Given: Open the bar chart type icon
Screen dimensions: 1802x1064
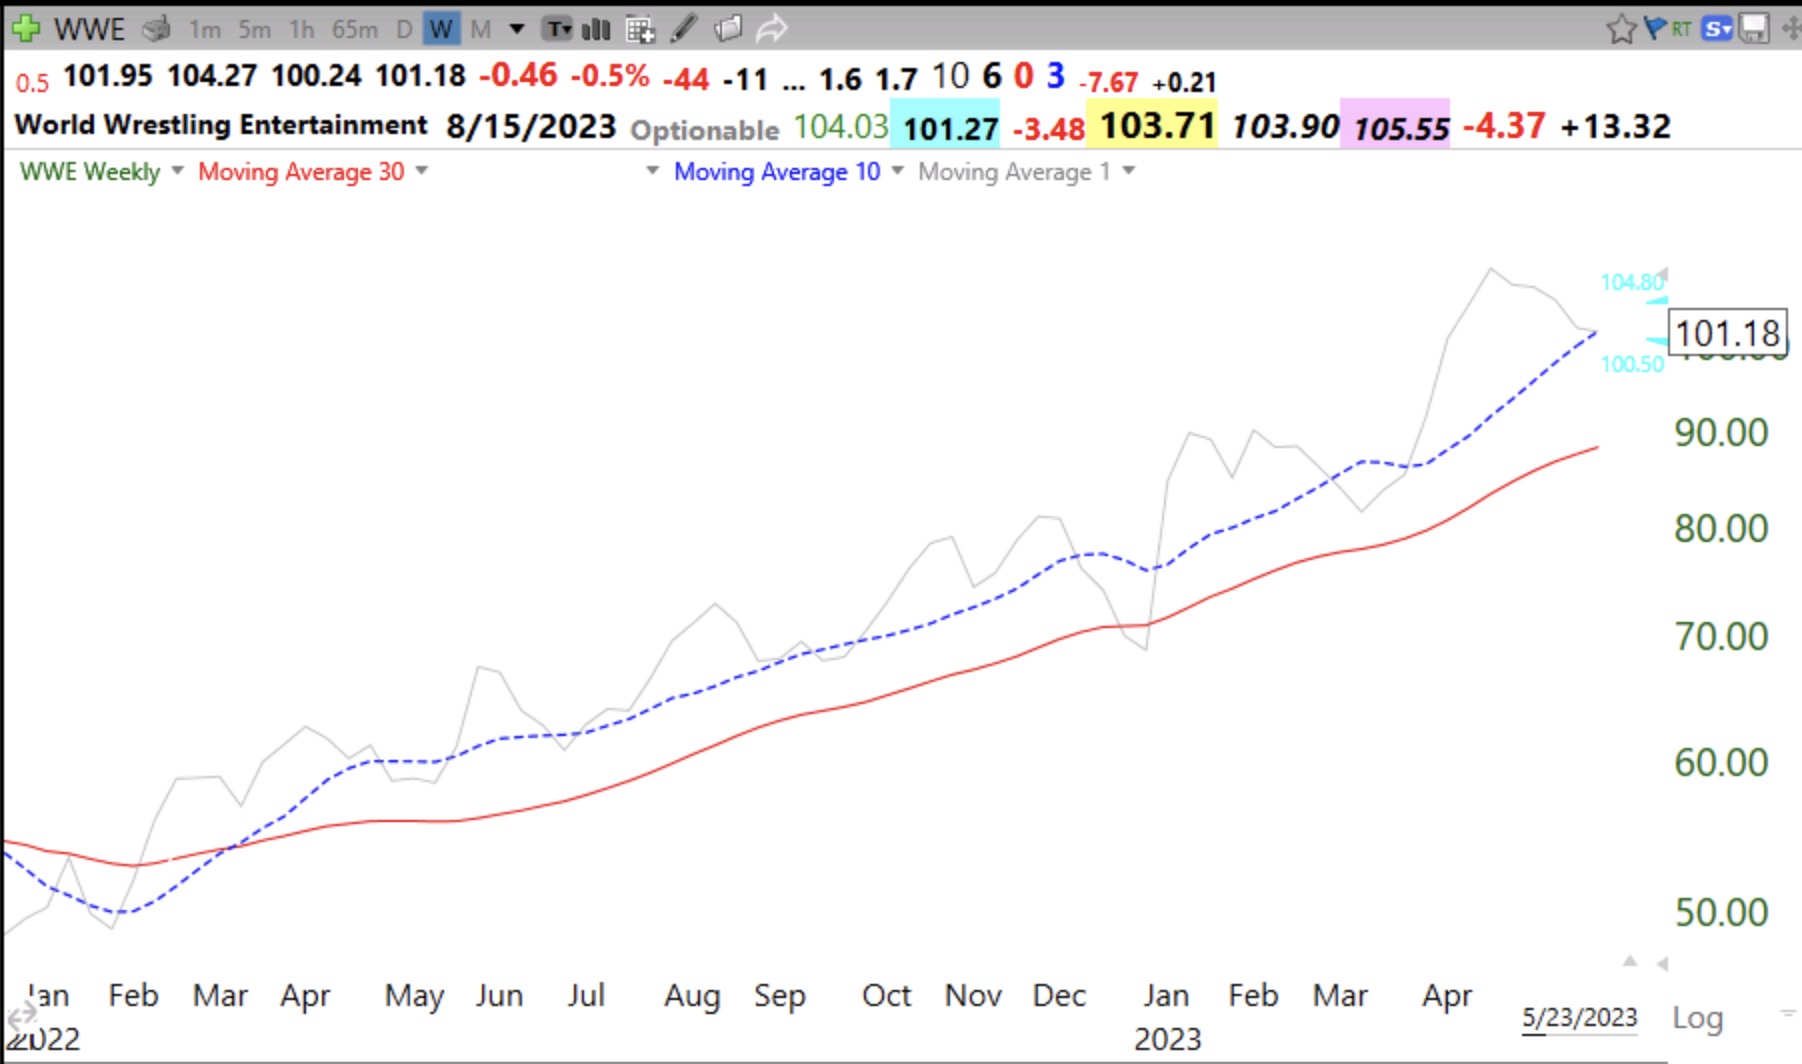Looking at the screenshot, I should pos(596,29).
